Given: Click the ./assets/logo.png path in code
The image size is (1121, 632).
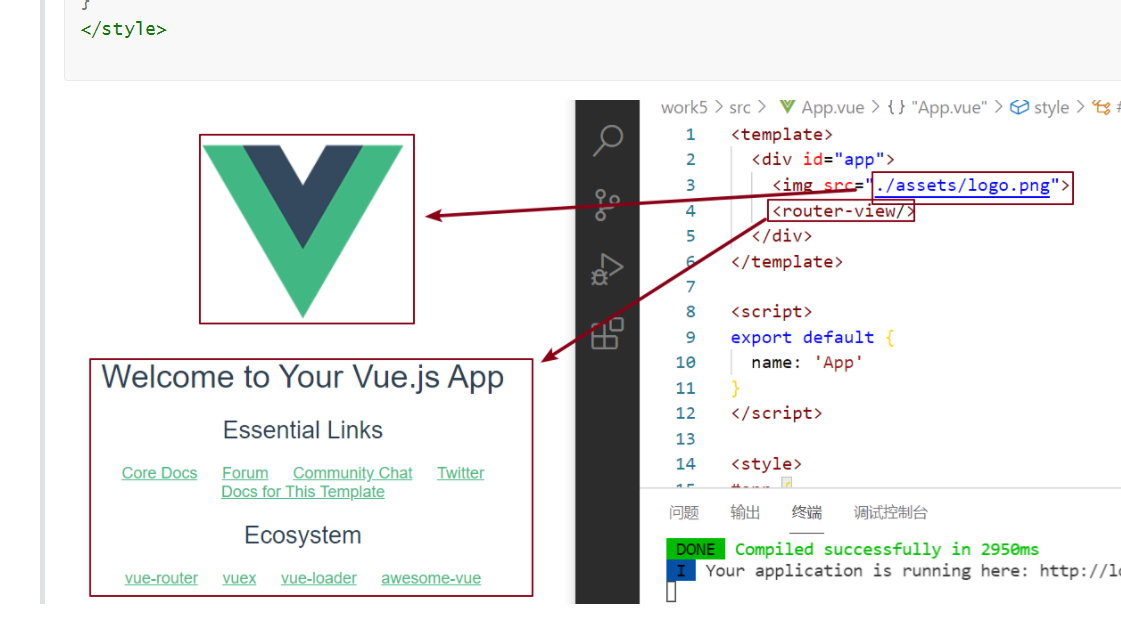Looking at the screenshot, I should 962,186.
